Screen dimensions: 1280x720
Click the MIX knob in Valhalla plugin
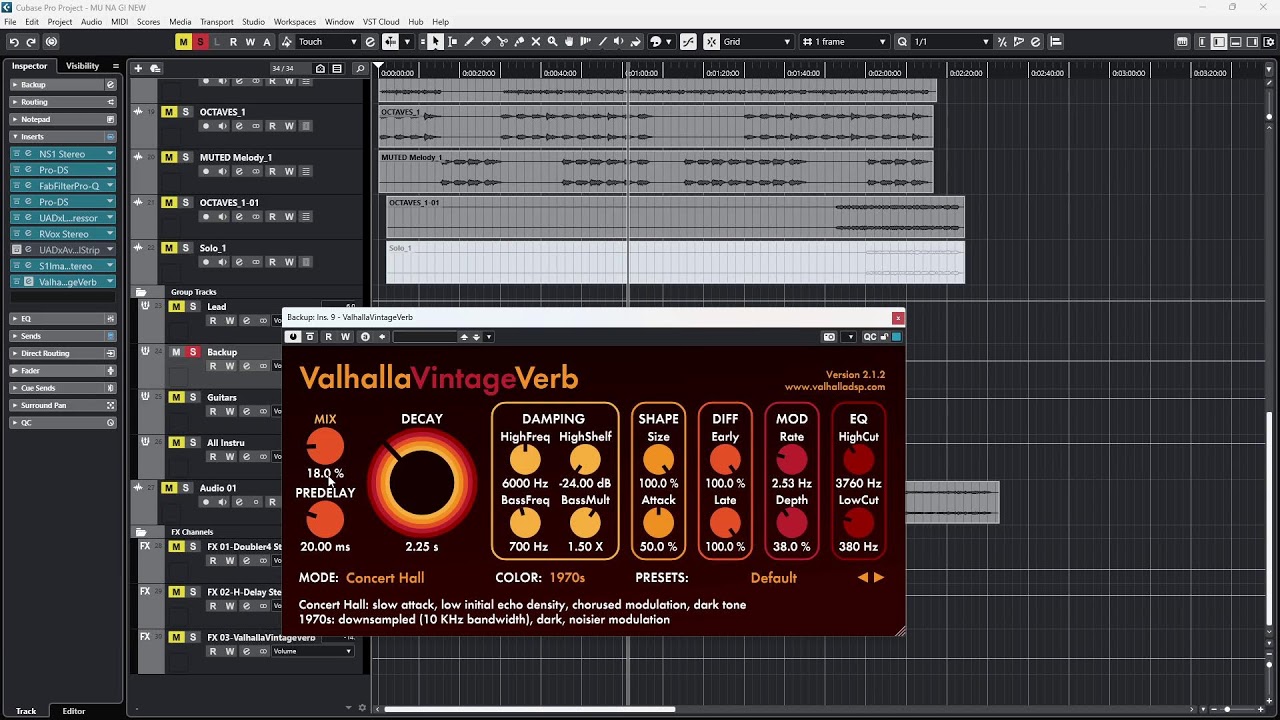[324, 447]
